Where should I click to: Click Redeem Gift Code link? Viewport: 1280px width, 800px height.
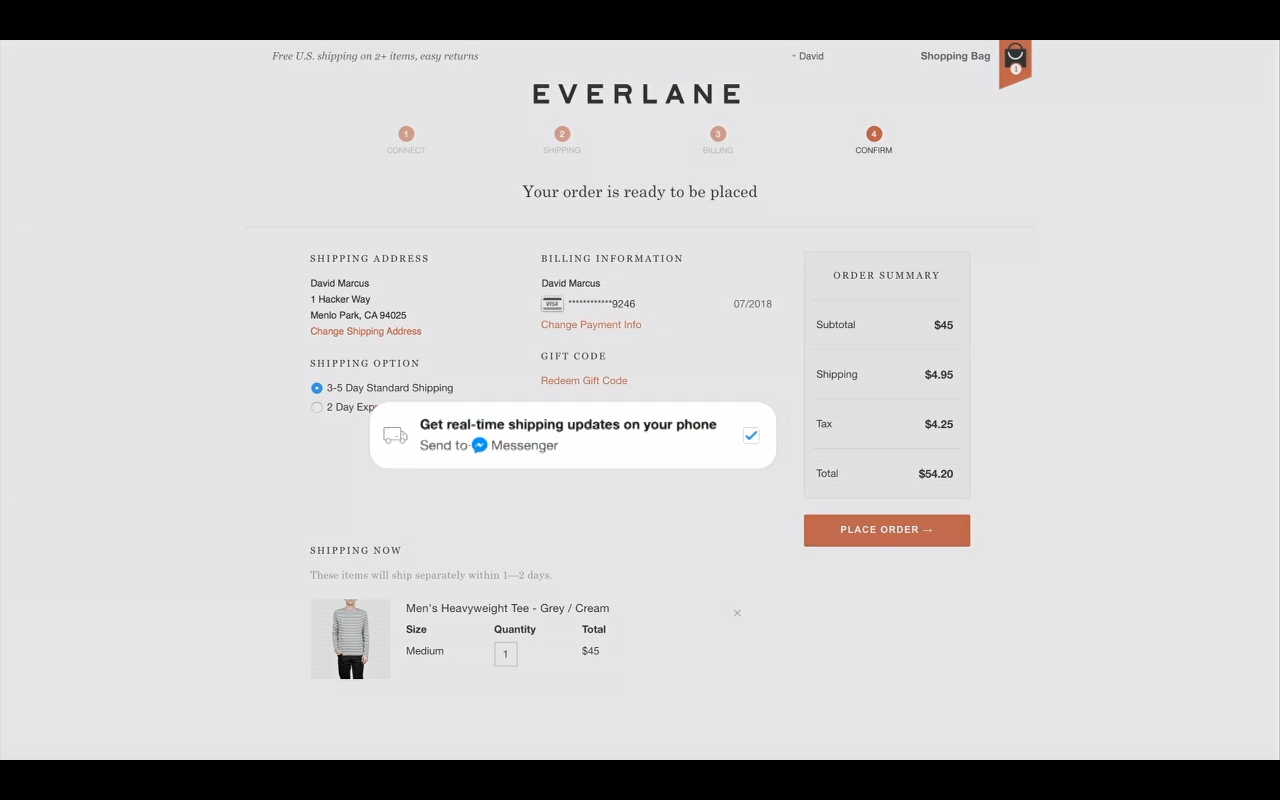[x=584, y=381]
